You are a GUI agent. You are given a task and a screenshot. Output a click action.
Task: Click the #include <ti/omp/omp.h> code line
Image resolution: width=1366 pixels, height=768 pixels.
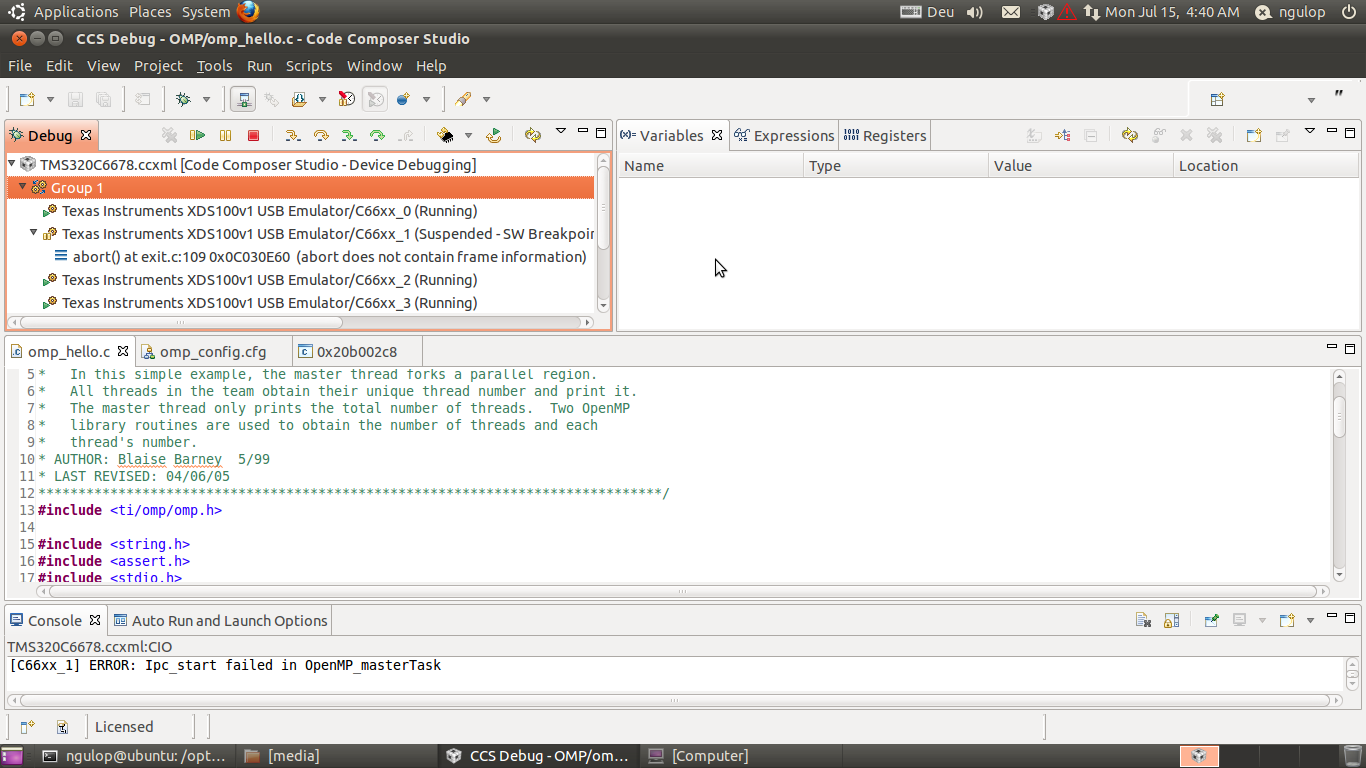(130, 510)
